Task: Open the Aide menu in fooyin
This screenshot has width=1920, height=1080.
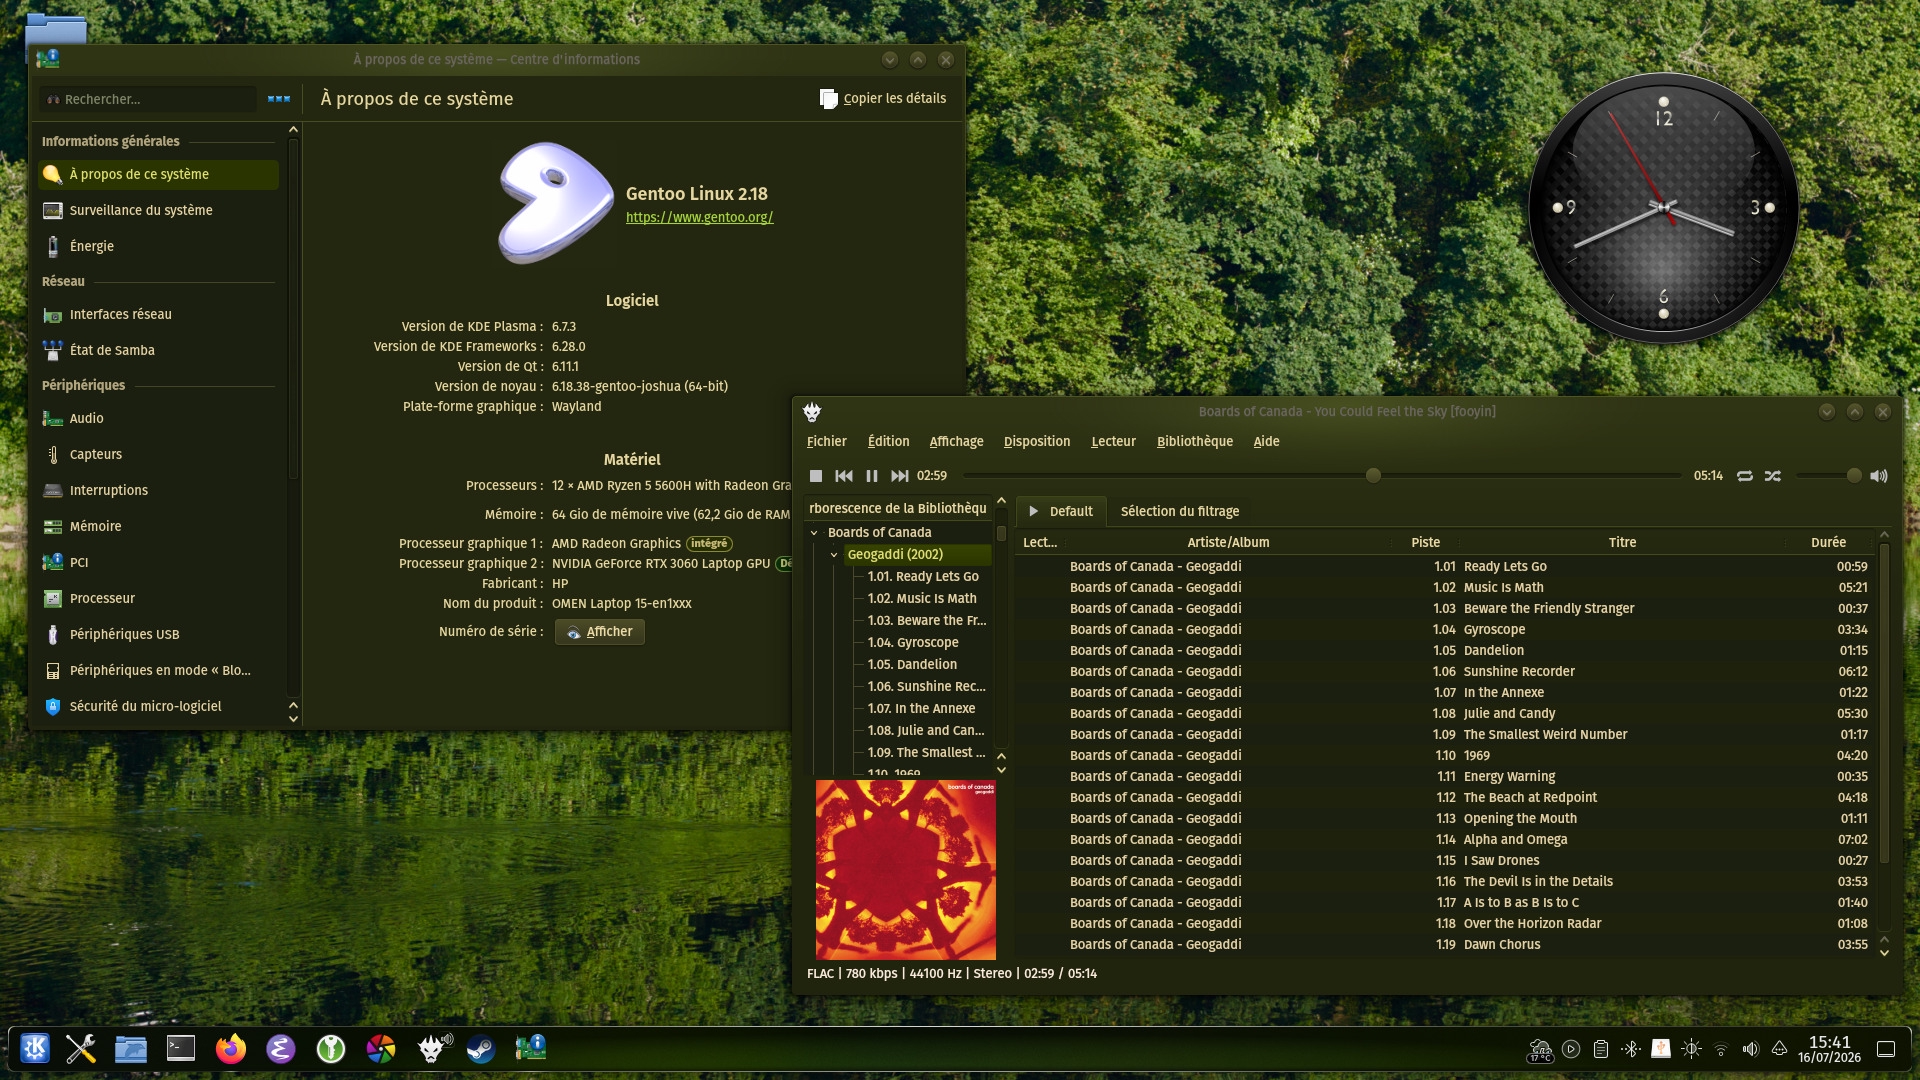Action: click(1267, 441)
